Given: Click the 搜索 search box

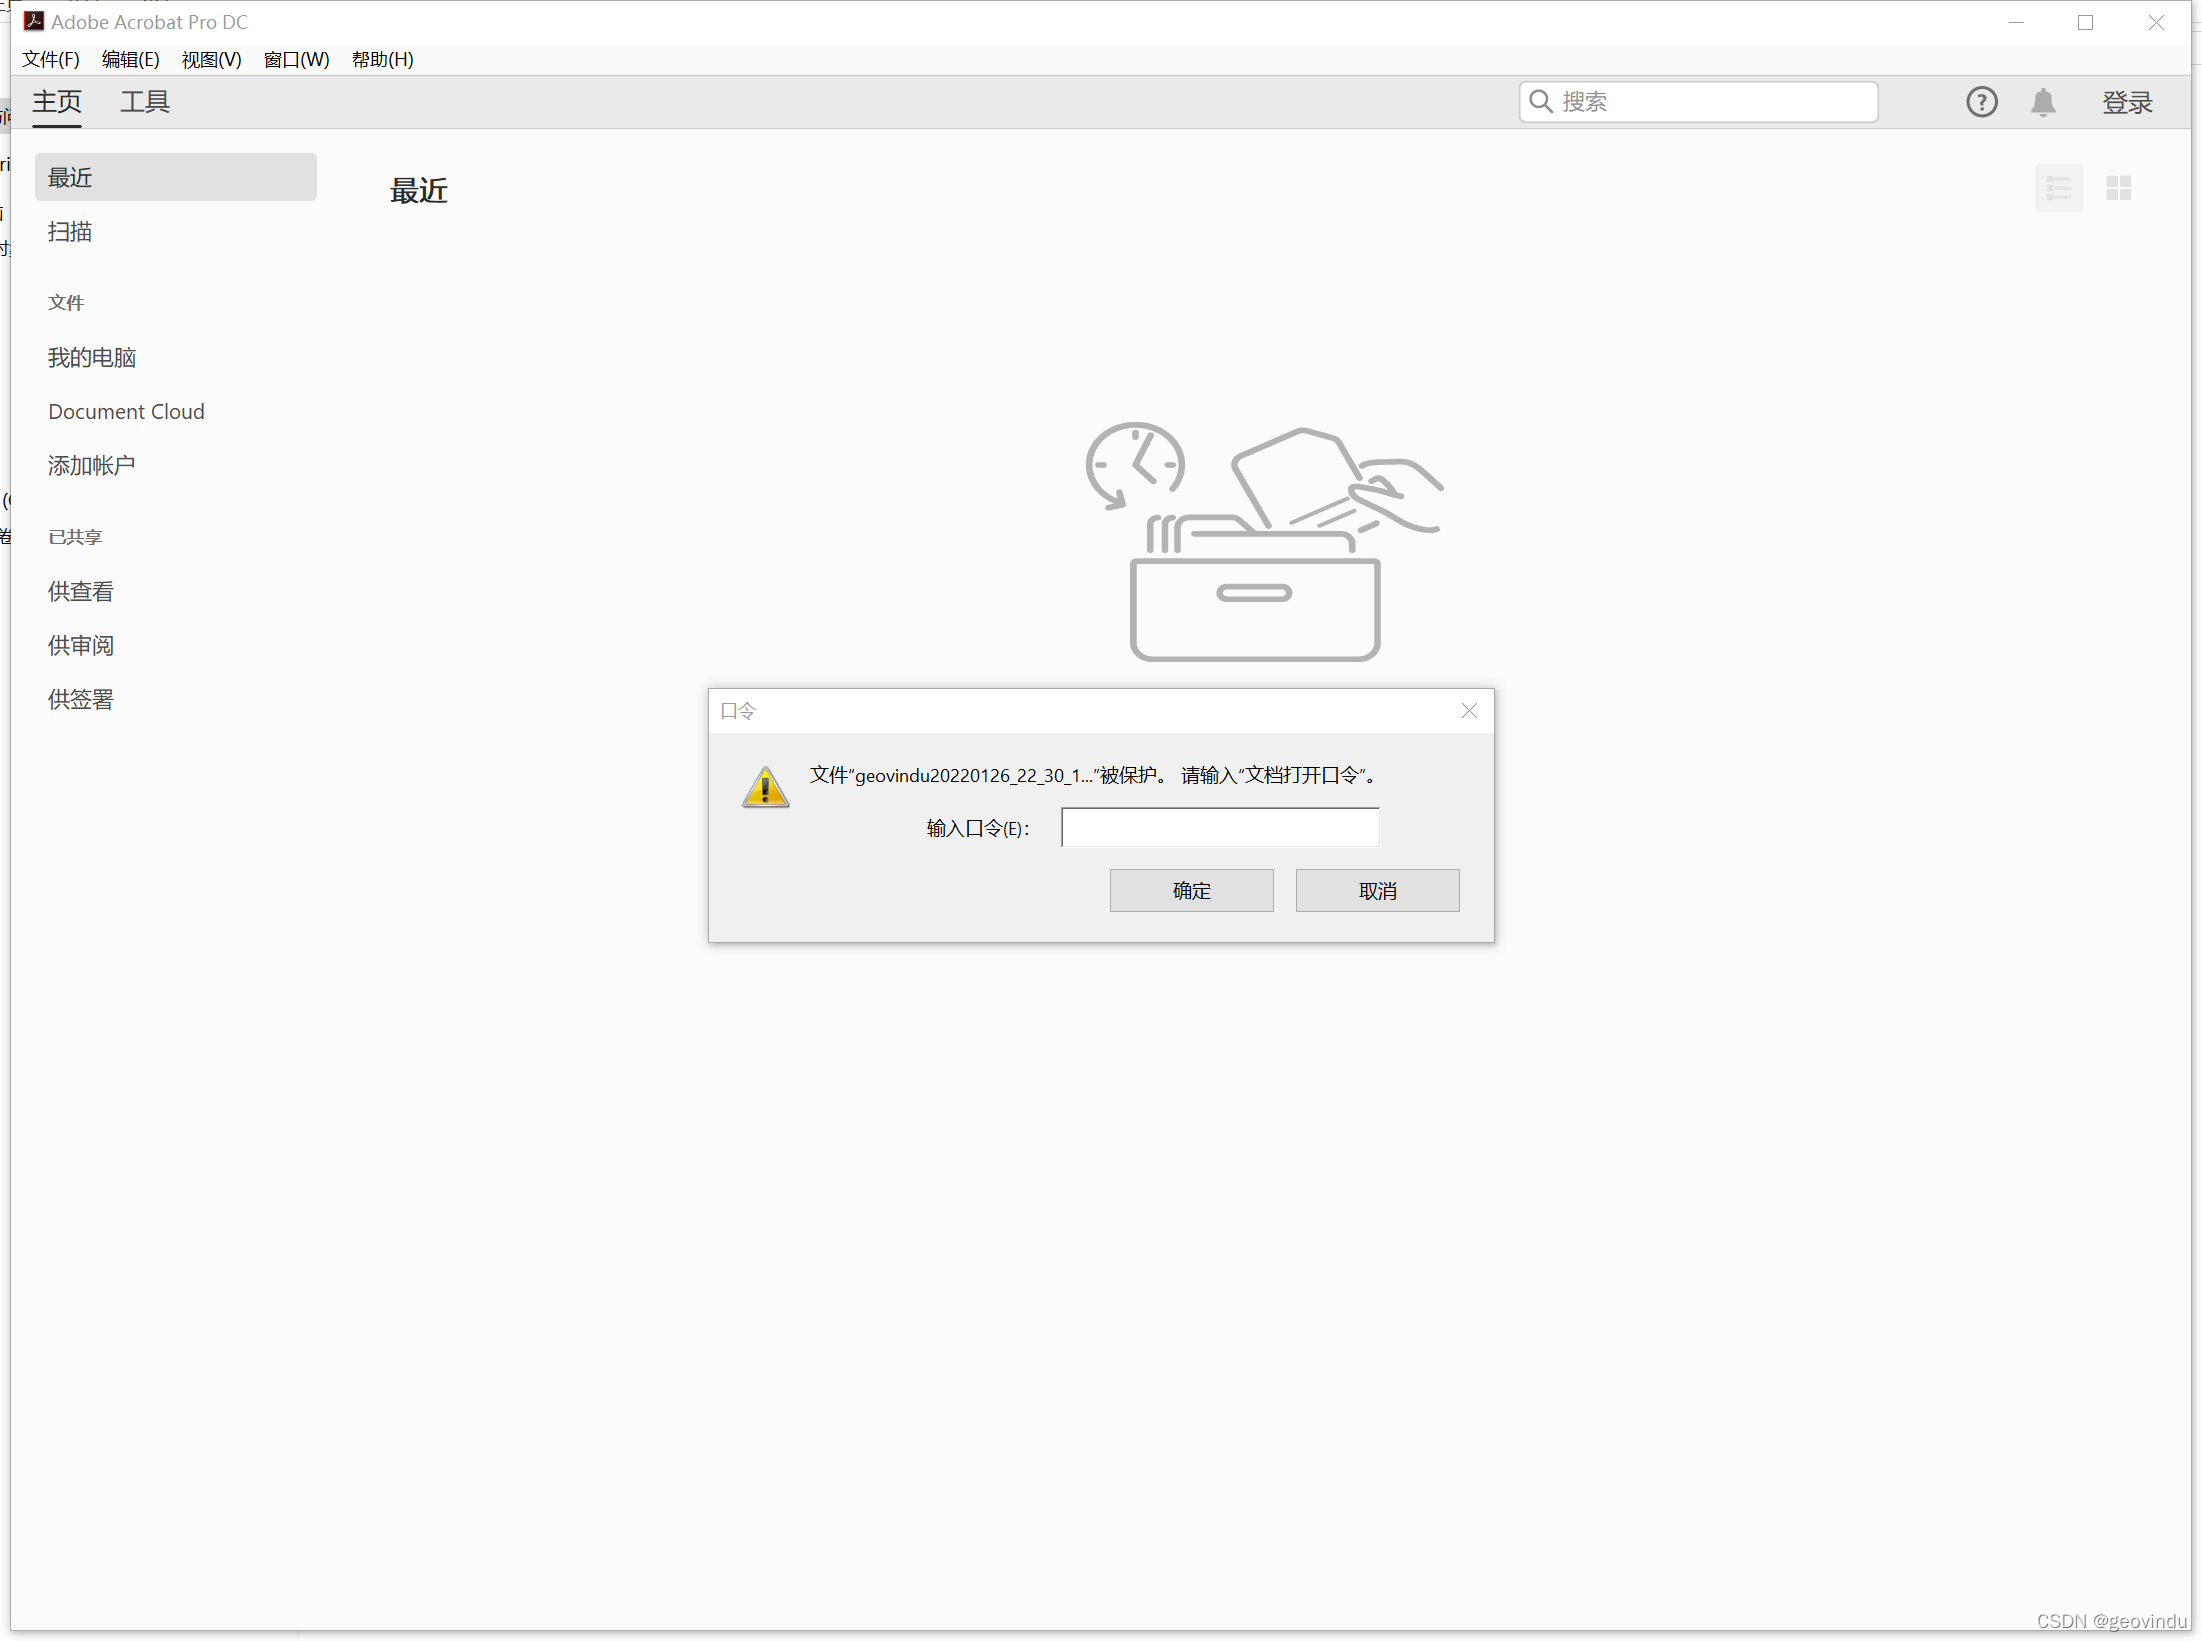Looking at the screenshot, I should (x=1712, y=102).
